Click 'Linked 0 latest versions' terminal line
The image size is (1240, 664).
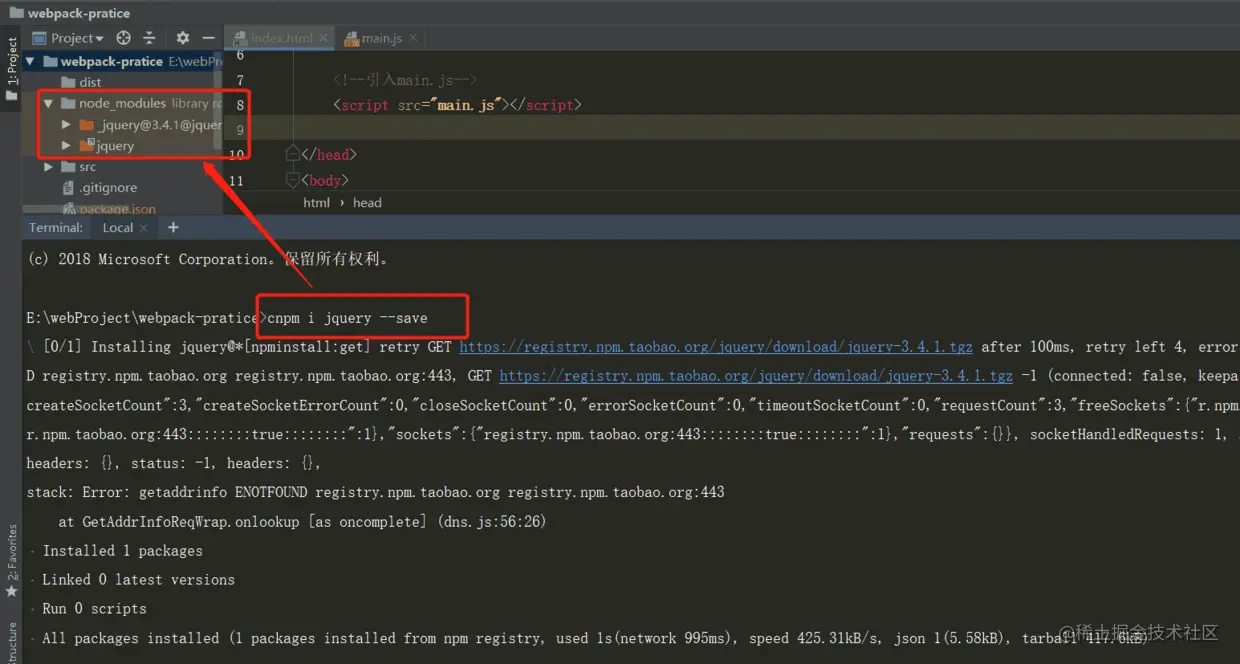[x=138, y=580]
